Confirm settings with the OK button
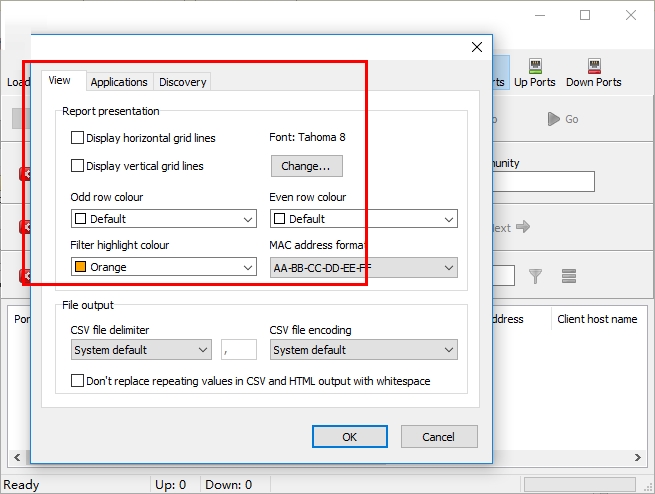The image size is (655, 494). tap(350, 437)
